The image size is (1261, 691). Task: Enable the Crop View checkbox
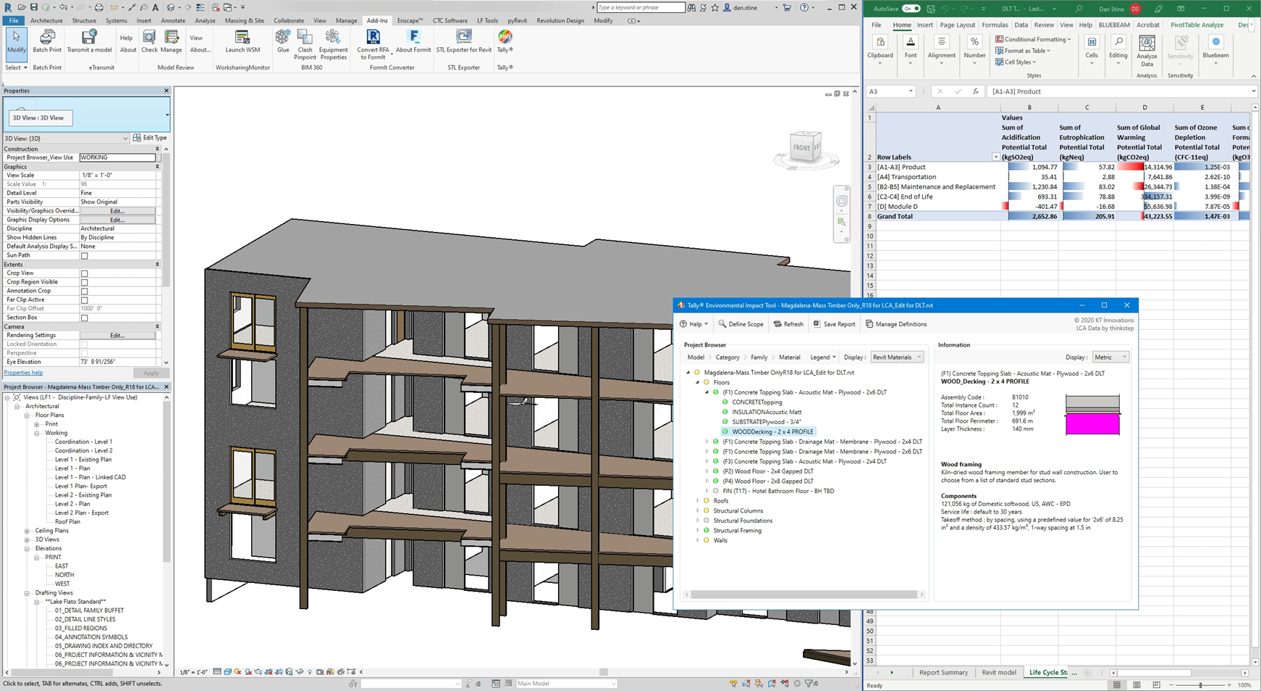(84, 272)
